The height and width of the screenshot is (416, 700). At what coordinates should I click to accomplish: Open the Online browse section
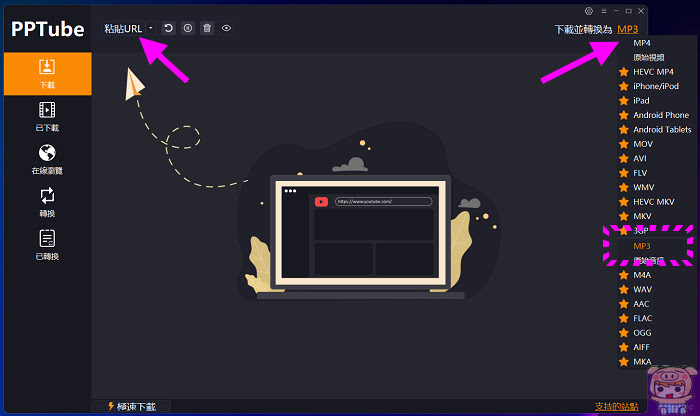click(47, 159)
